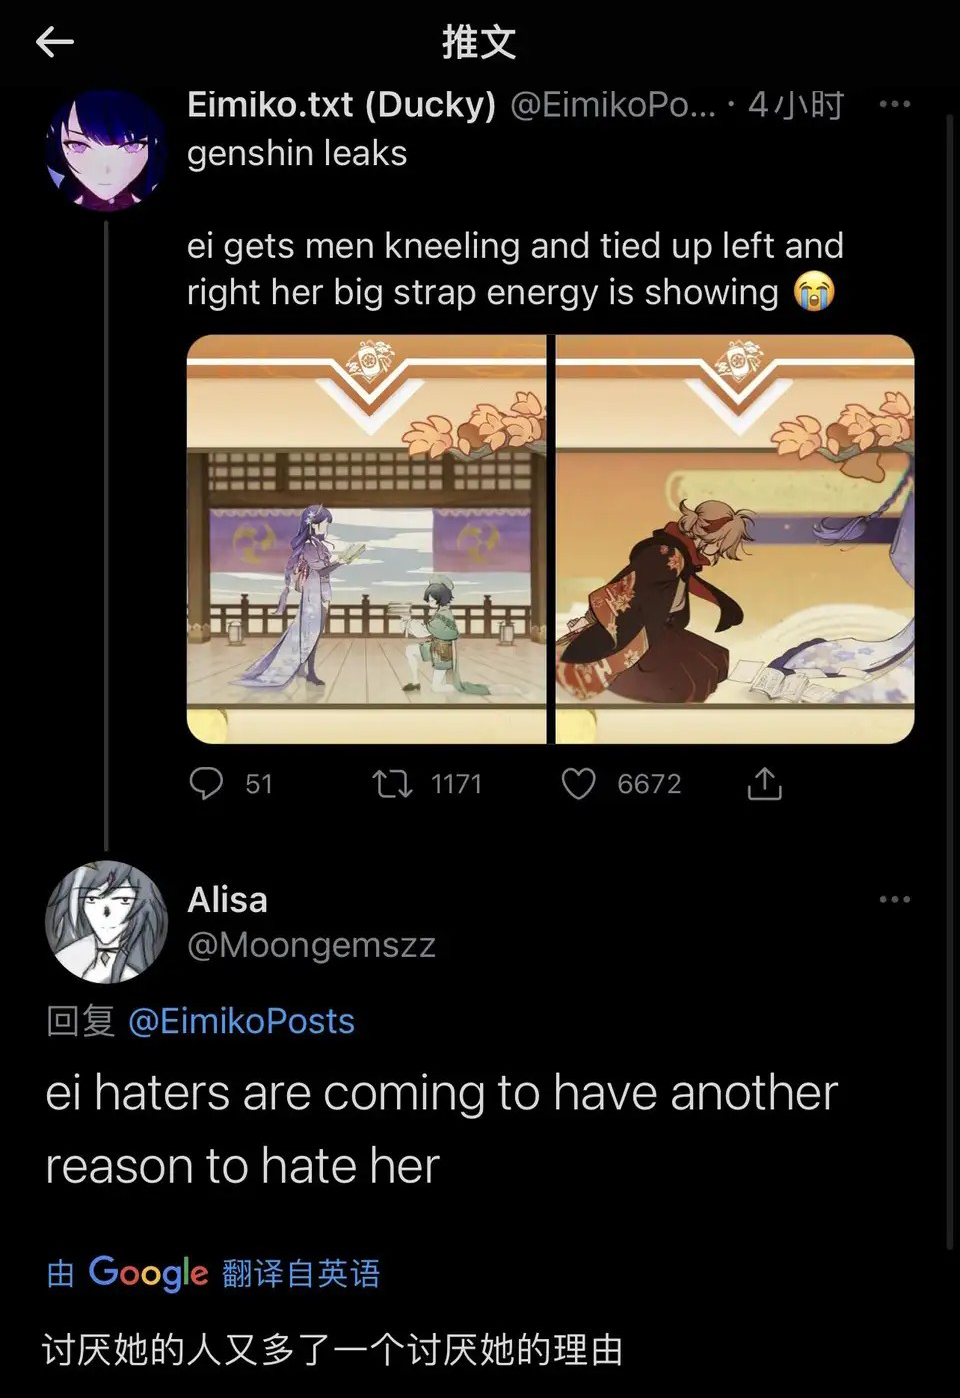960x1398 pixels.
Task: Open the more options on Eimiko's tweet
Action: (x=894, y=104)
